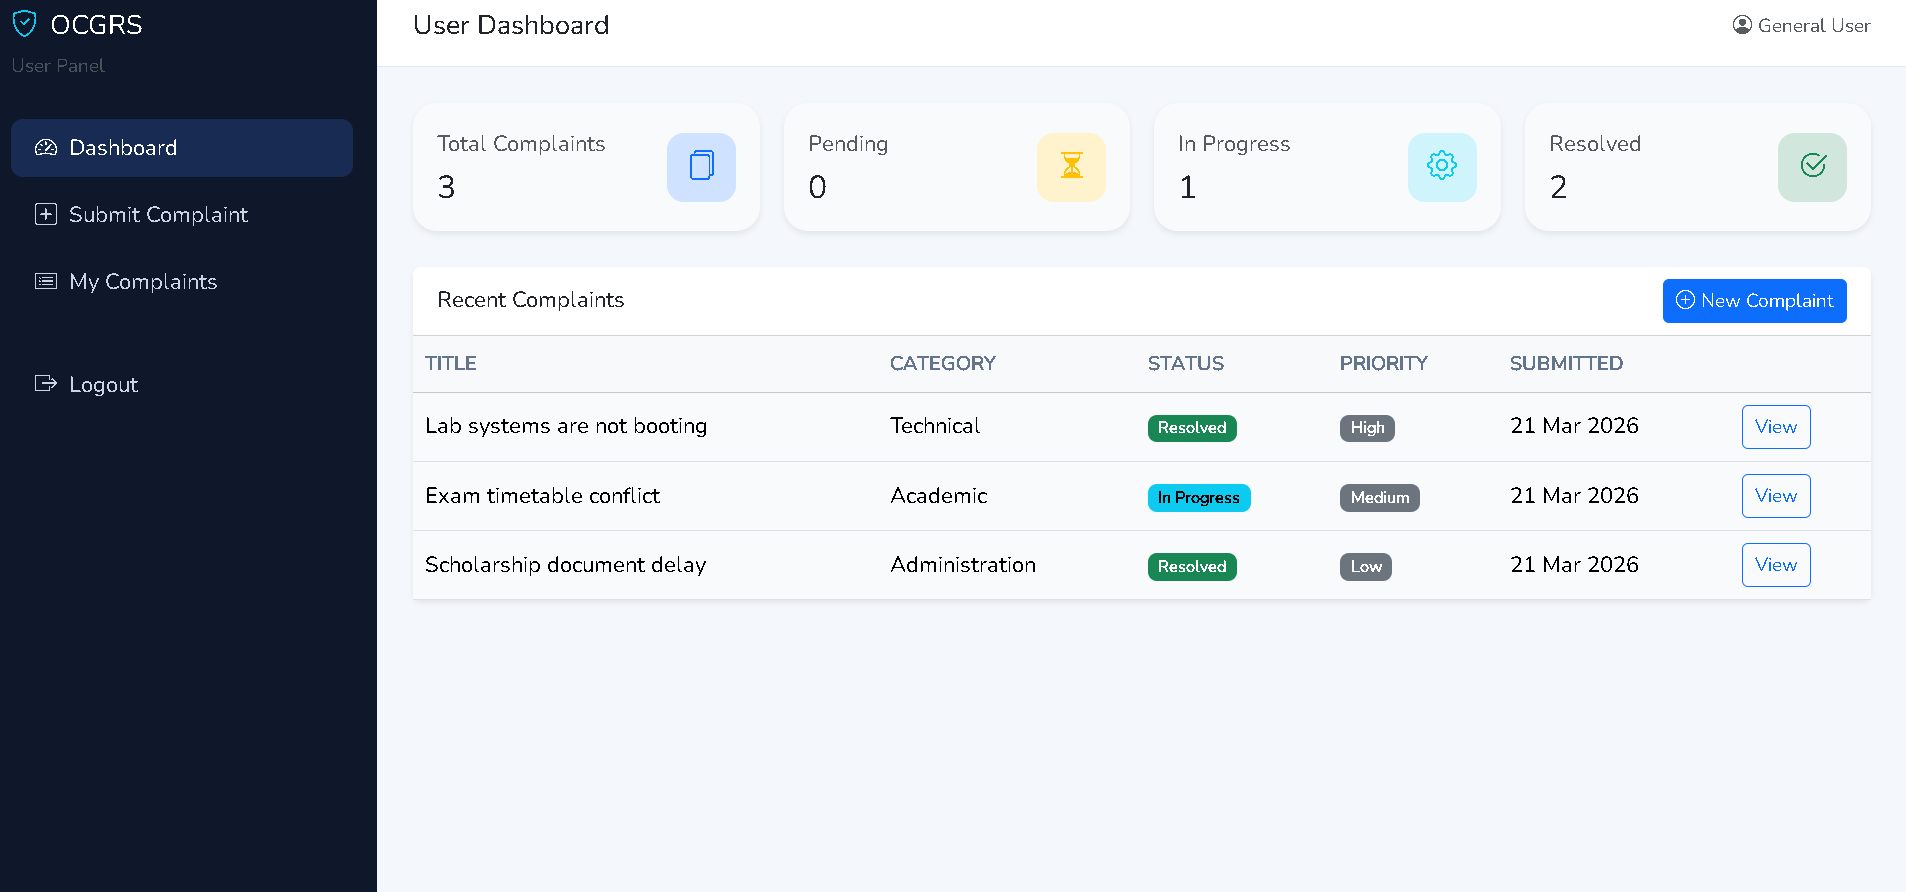The height and width of the screenshot is (892, 1906).
Task: Click the Pending hourglass icon
Action: point(1071,166)
